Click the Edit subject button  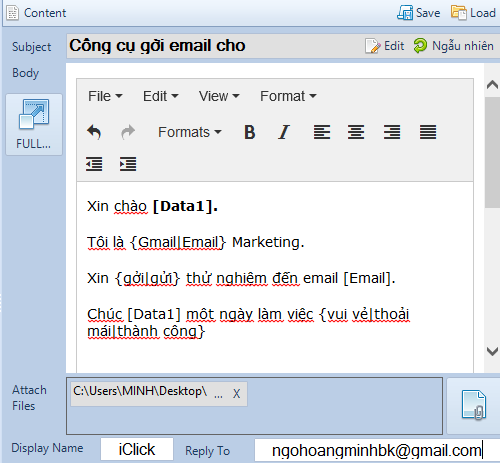point(385,46)
